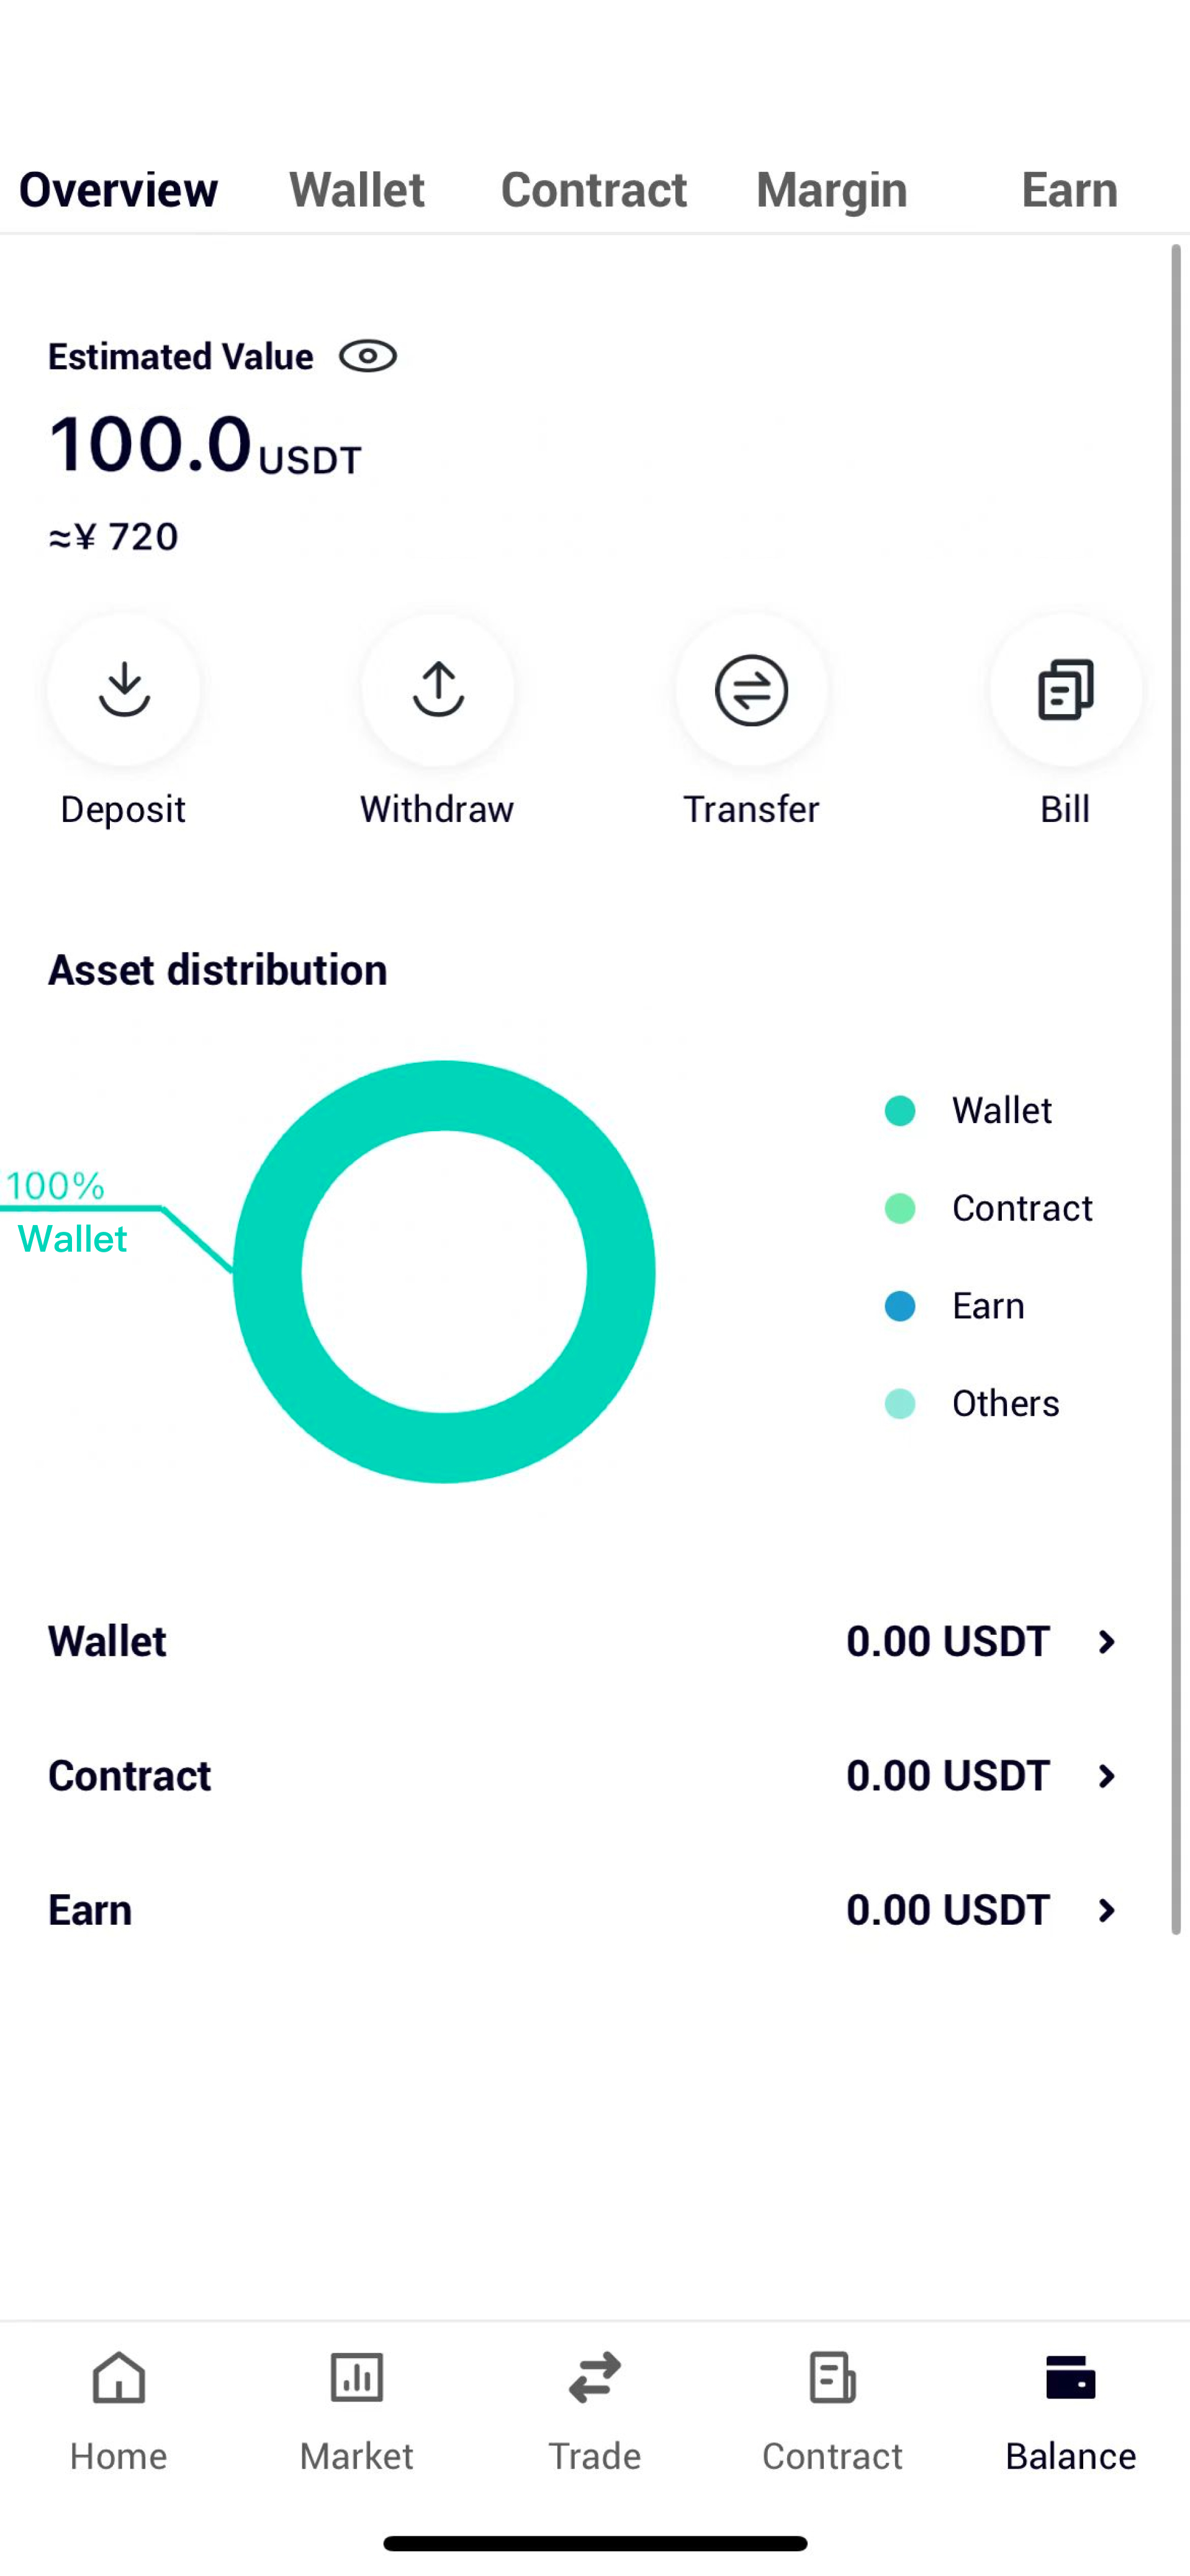Open the Transfer swap icon

pyautogui.click(x=751, y=690)
